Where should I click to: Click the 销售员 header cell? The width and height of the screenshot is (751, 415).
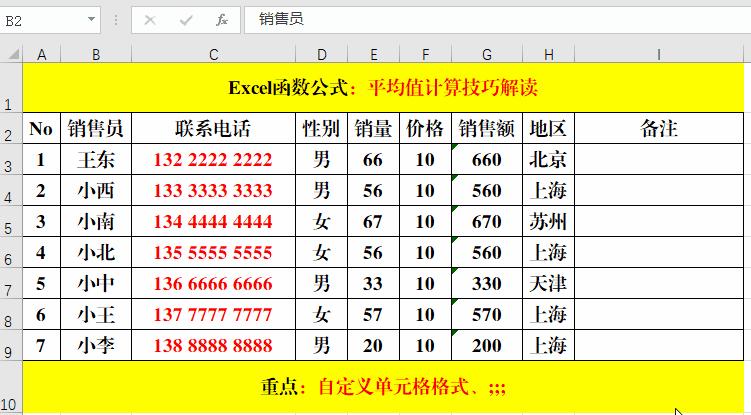coord(96,128)
